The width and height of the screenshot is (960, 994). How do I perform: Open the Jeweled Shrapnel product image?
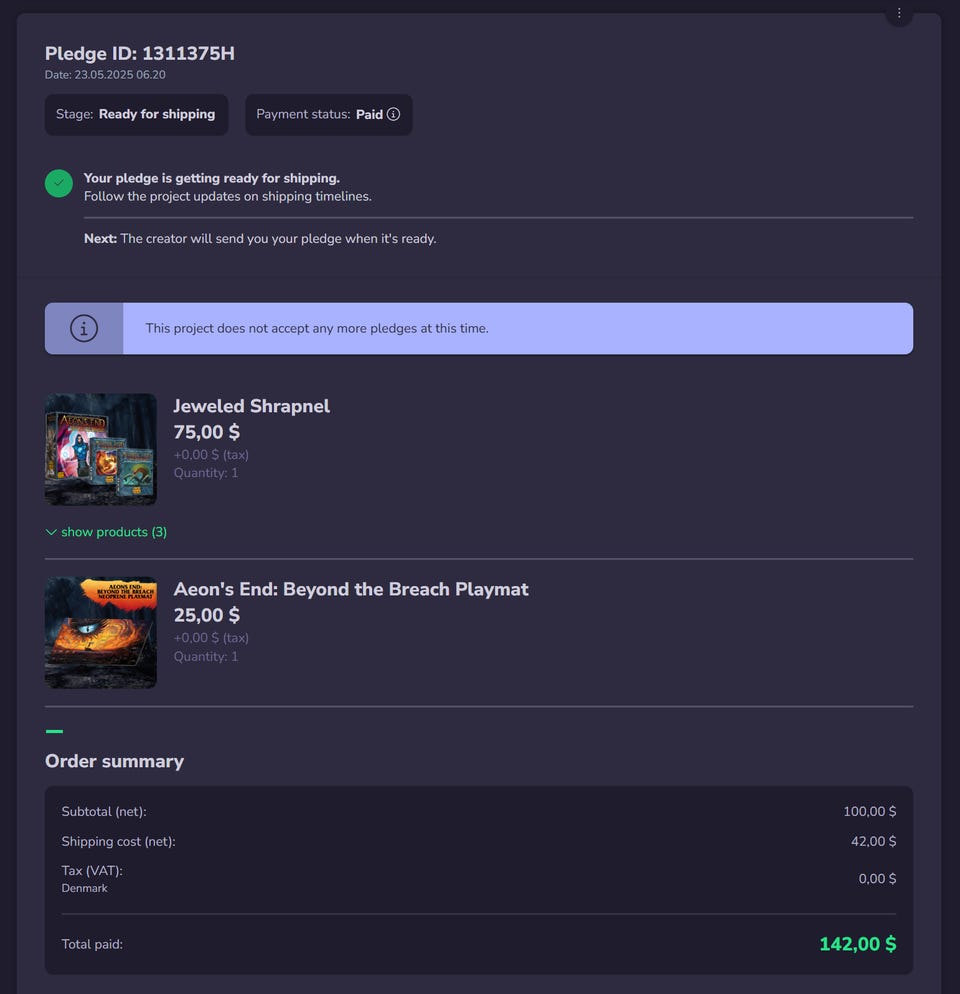click(101, 449)
